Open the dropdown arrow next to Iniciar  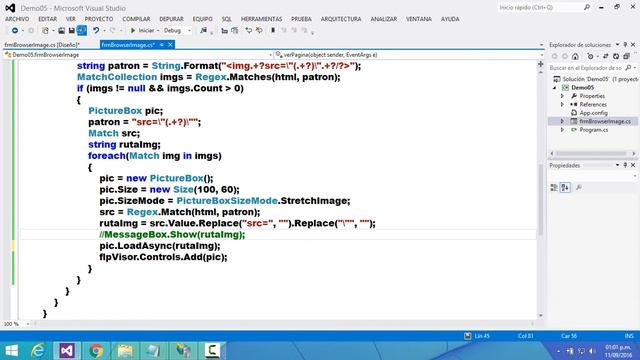click(158, 31)
